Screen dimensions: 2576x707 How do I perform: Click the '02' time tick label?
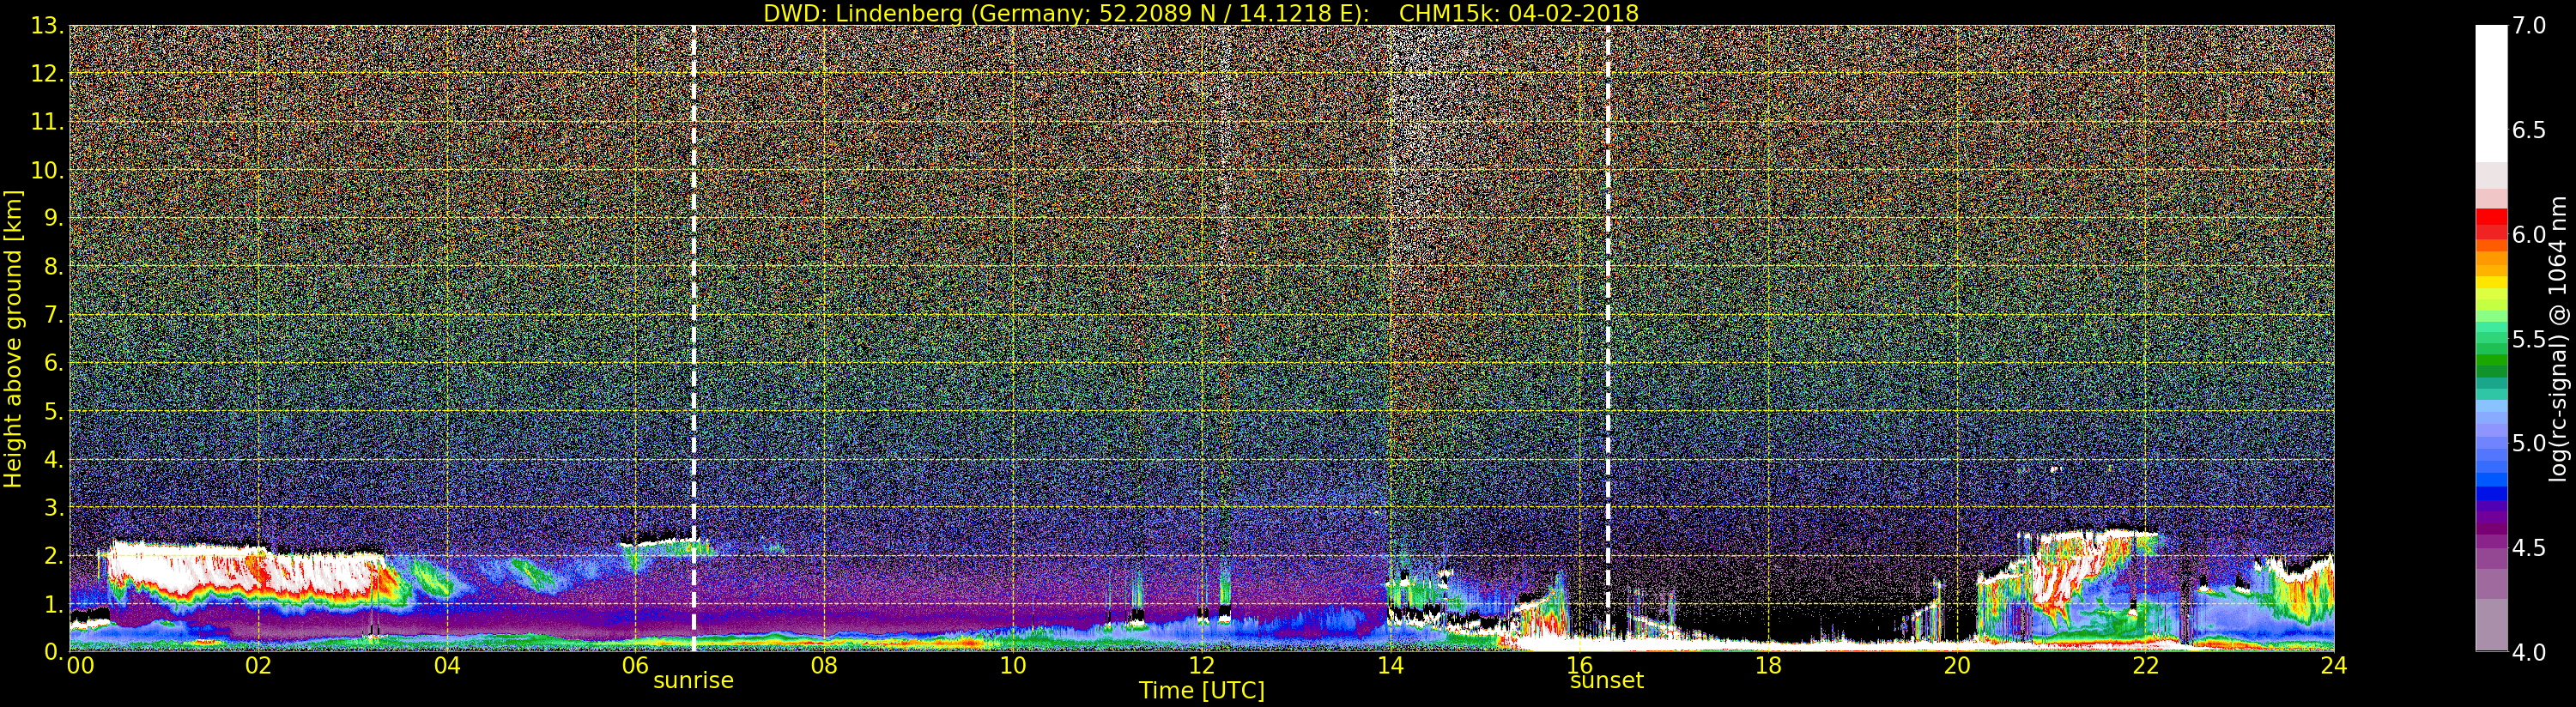click(x=258, y=665)
